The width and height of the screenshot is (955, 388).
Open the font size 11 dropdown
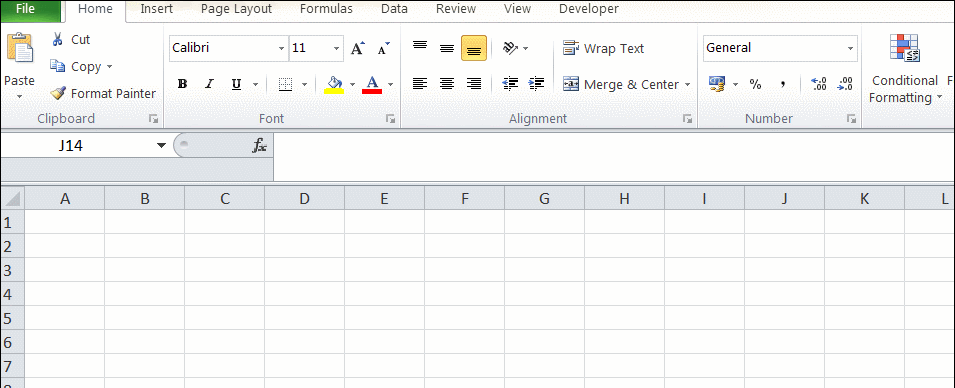point(337,49)
